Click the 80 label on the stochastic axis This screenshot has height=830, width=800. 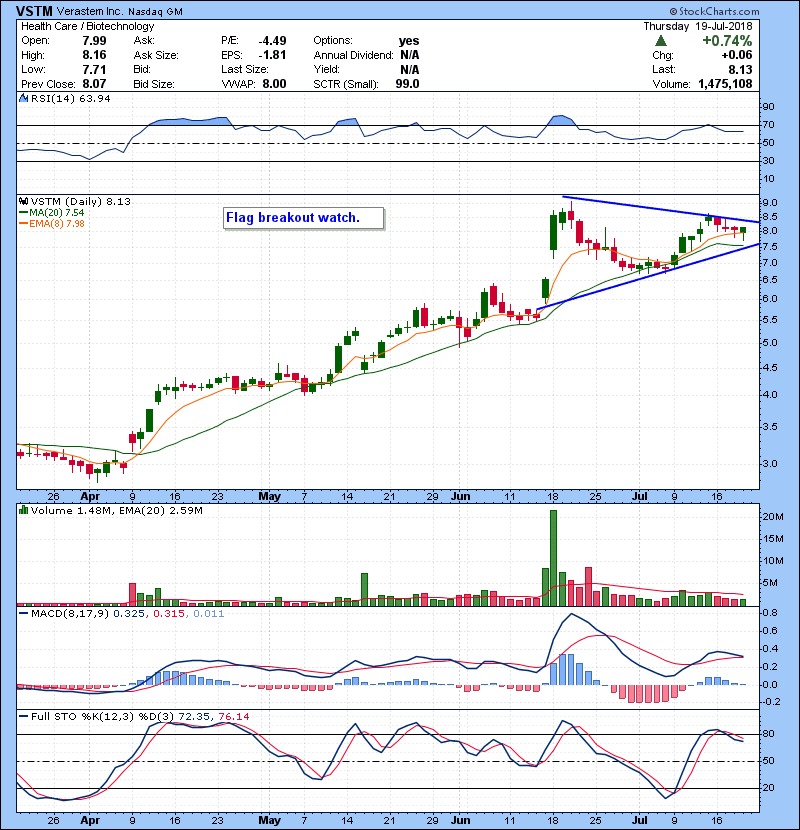point(768,734)
